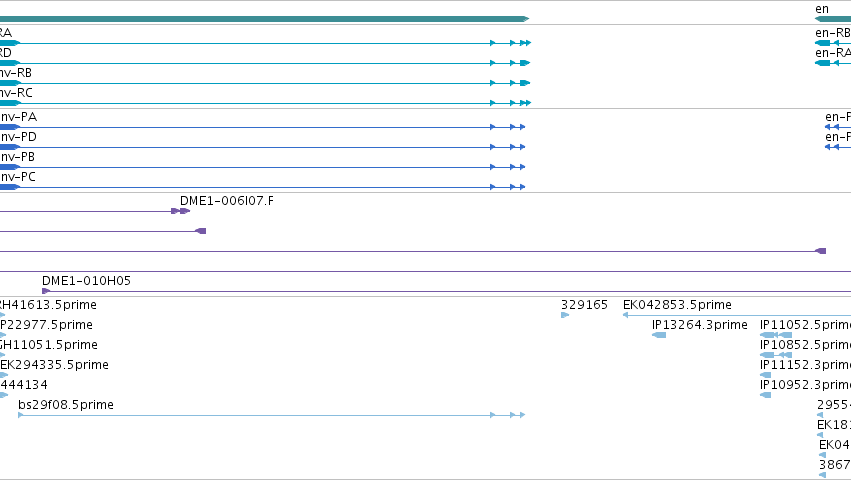Image resolution: width=851 pixels, height=480 pixels.
Task: Click the 329165 feature label
Action: click(x=585, y=305)
